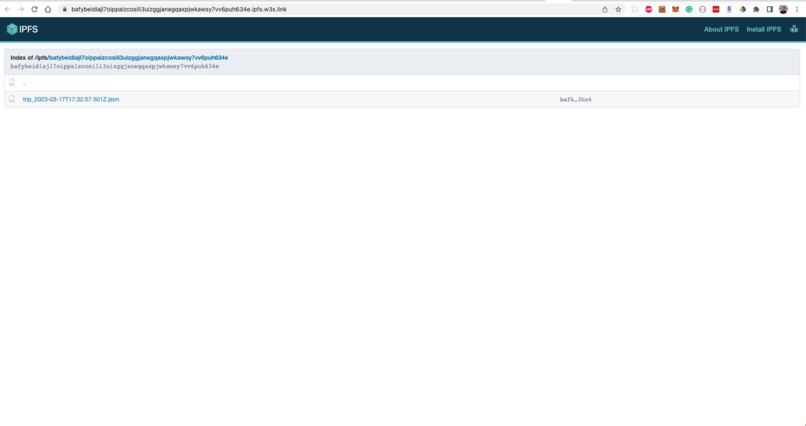The height and width of the screenshot is (426, 806).
Task: Click the truncated hash bafk…3ho4
Action: [x=575, y=100]
